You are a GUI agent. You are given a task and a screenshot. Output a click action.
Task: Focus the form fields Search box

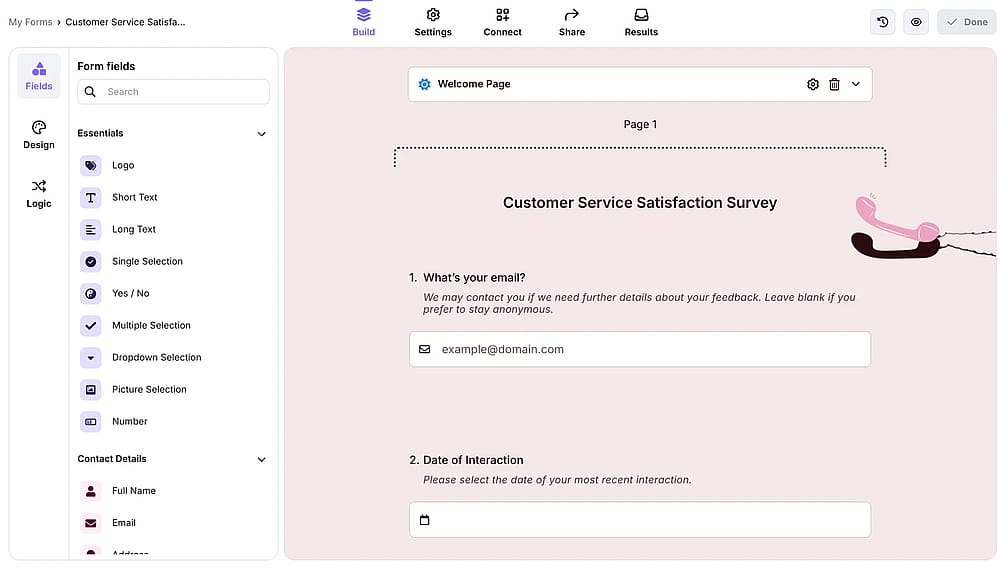coord(173,92)
